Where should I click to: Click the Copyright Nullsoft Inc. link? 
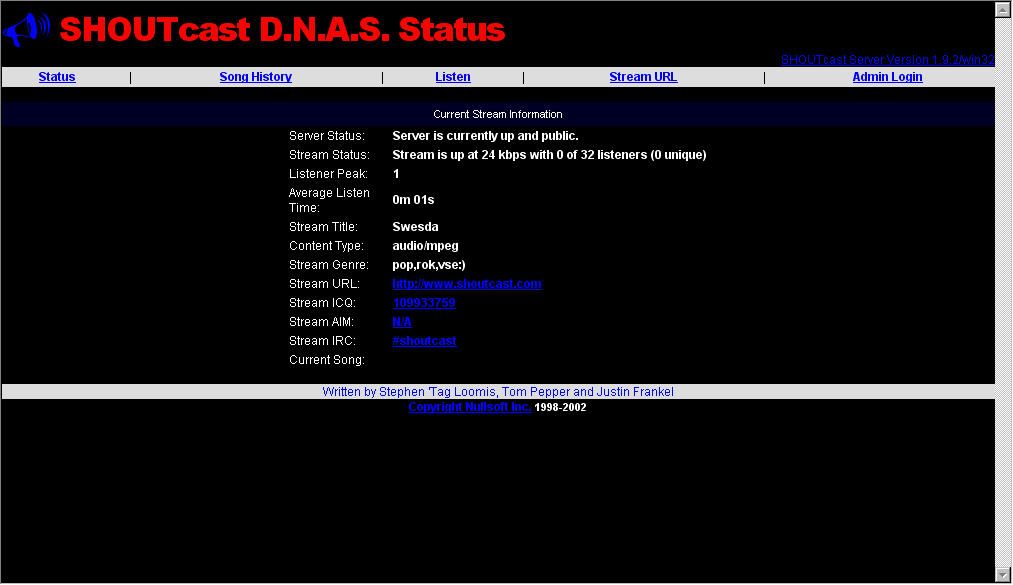tap(470, 407)
